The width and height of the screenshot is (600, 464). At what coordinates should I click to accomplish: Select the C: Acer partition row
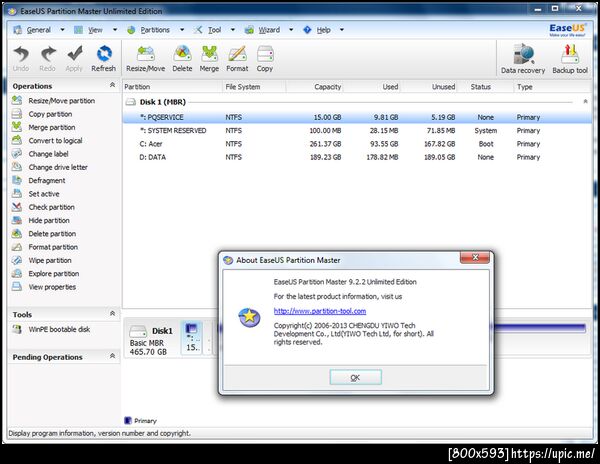click(357, 144)
